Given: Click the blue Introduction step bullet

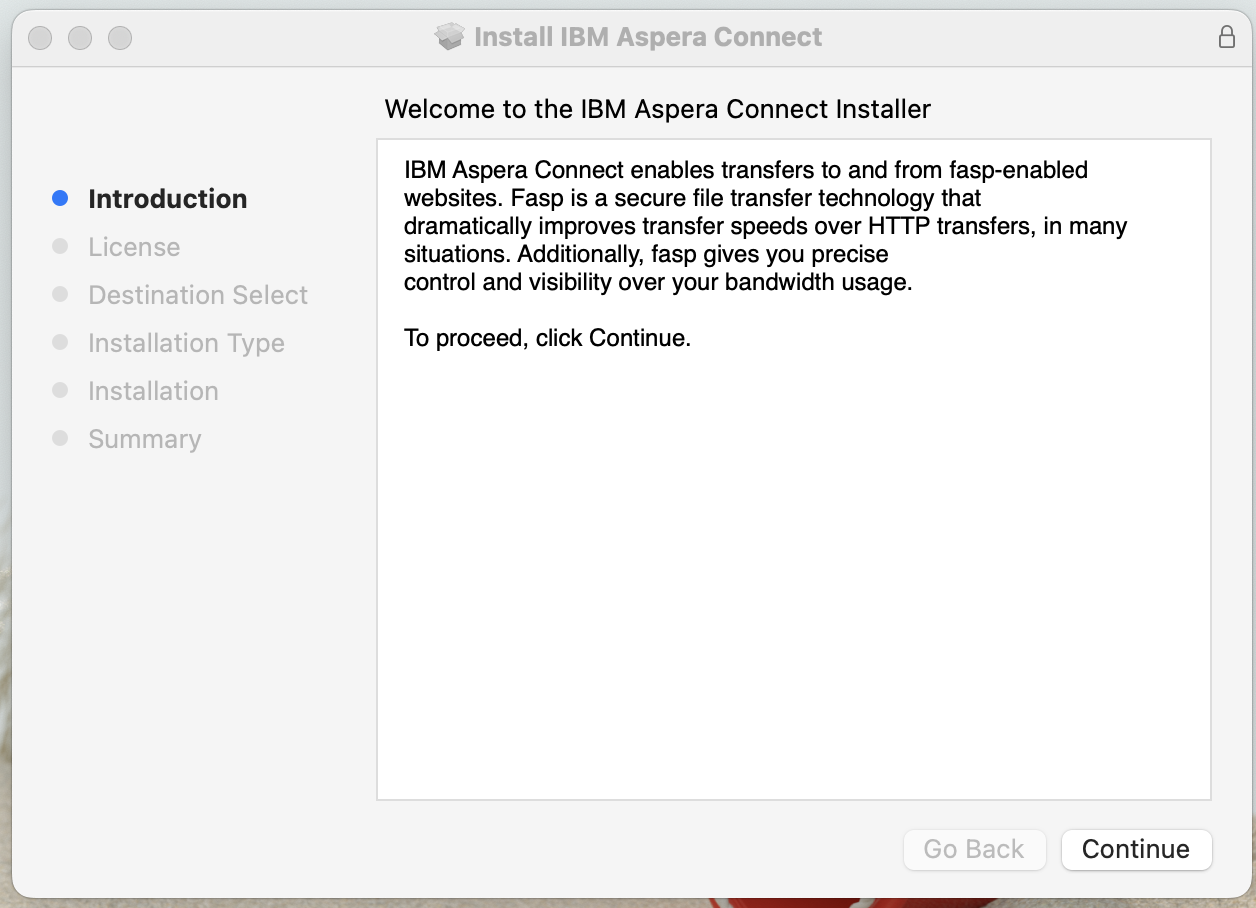Looking at the screenshot, I should point(60,199).
